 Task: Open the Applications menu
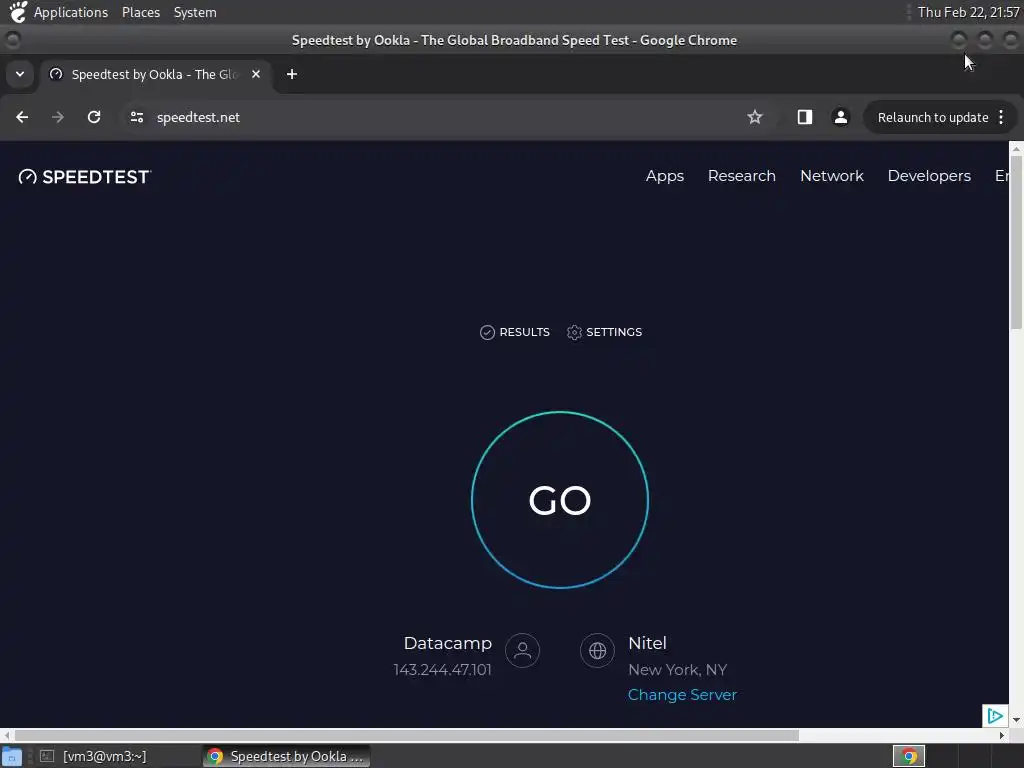point(71,12)
